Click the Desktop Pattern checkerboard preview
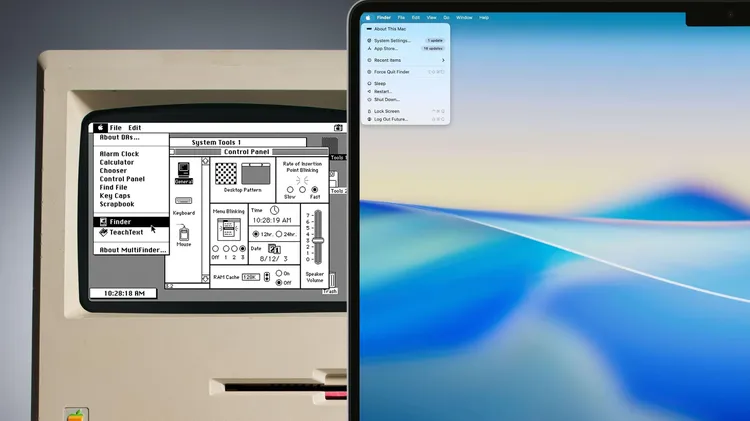This screenshot has height=421, width=750. (226, 173)
